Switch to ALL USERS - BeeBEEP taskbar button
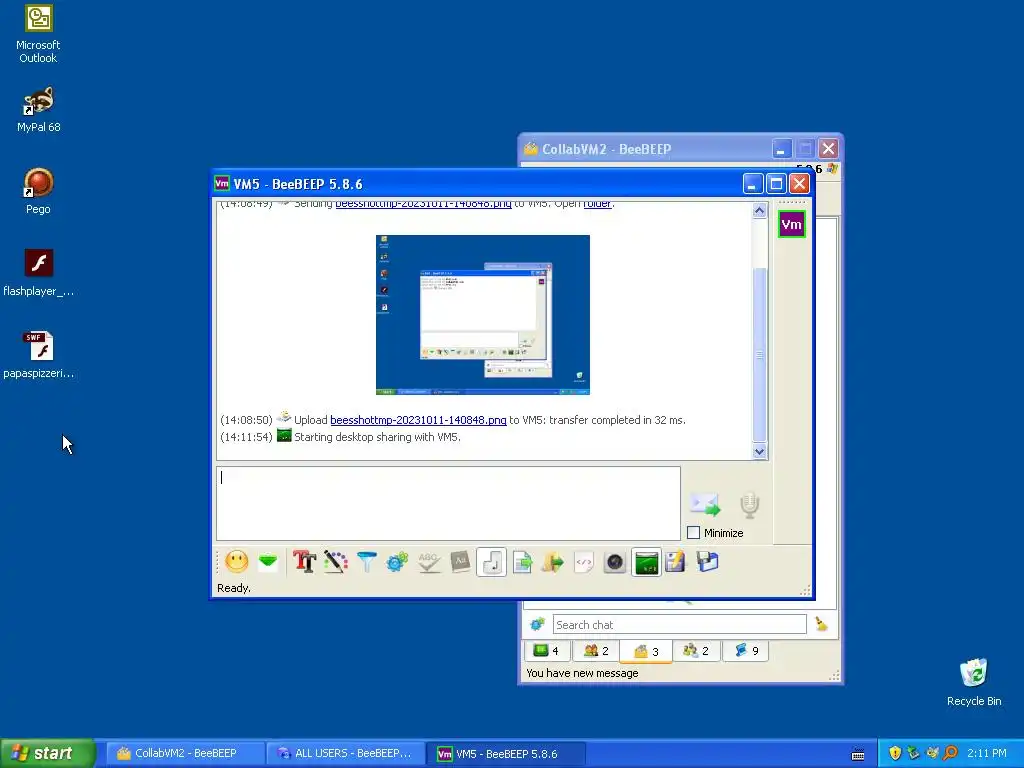Image resolution: width=1024 pixels, height=768 pixels. [x=345, y=753]
